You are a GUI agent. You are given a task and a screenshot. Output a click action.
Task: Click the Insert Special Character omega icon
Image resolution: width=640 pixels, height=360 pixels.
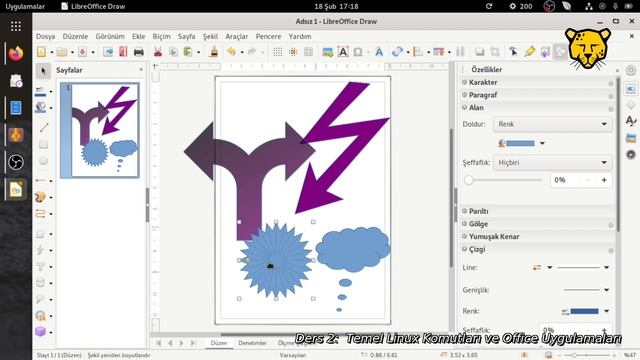[358, 52]
